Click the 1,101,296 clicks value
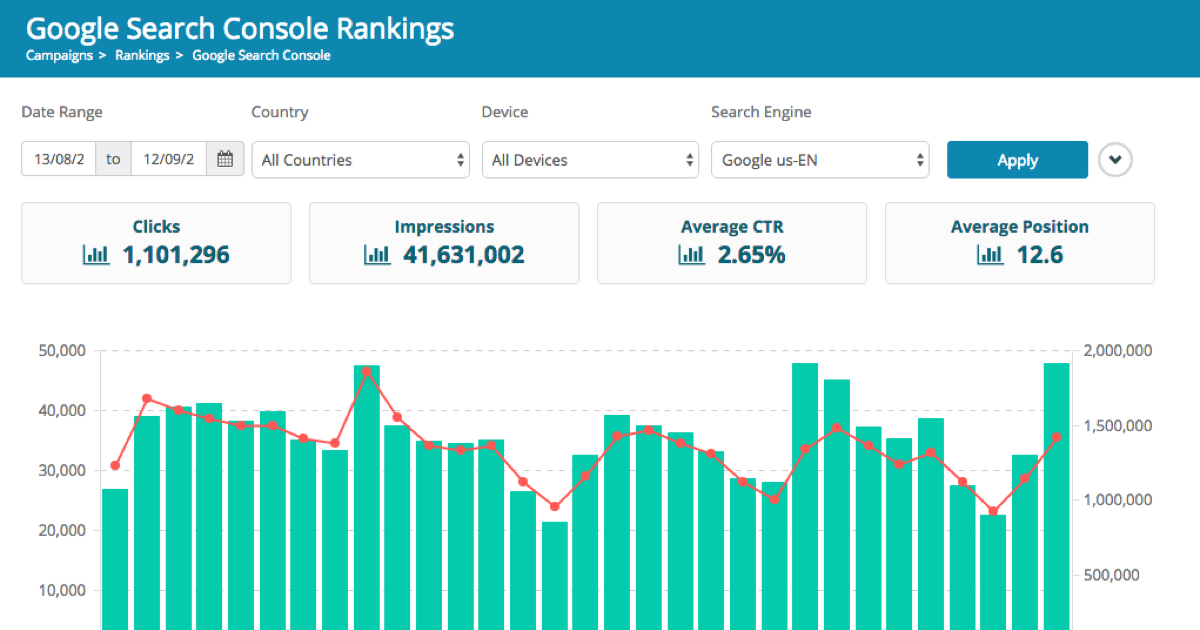 [x=176, y=255]
